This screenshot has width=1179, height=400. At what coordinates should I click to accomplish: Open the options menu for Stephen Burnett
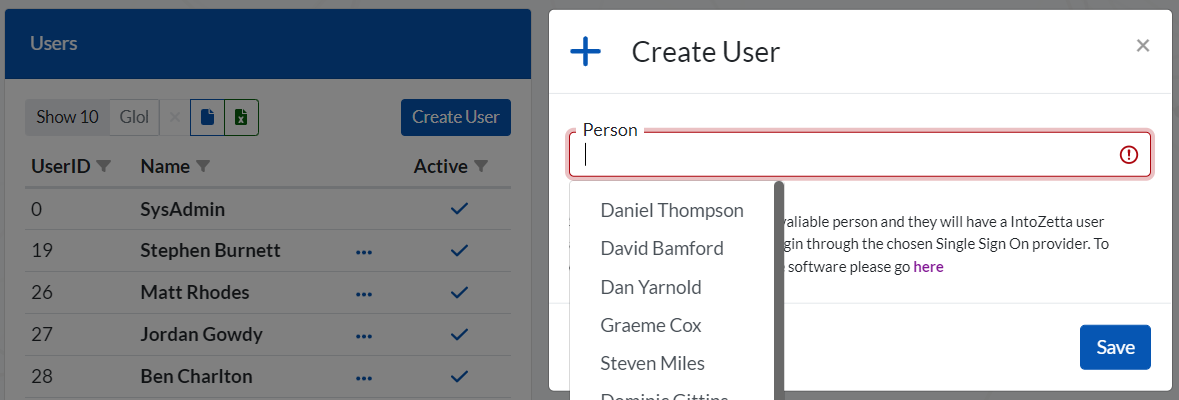(364, 251)
